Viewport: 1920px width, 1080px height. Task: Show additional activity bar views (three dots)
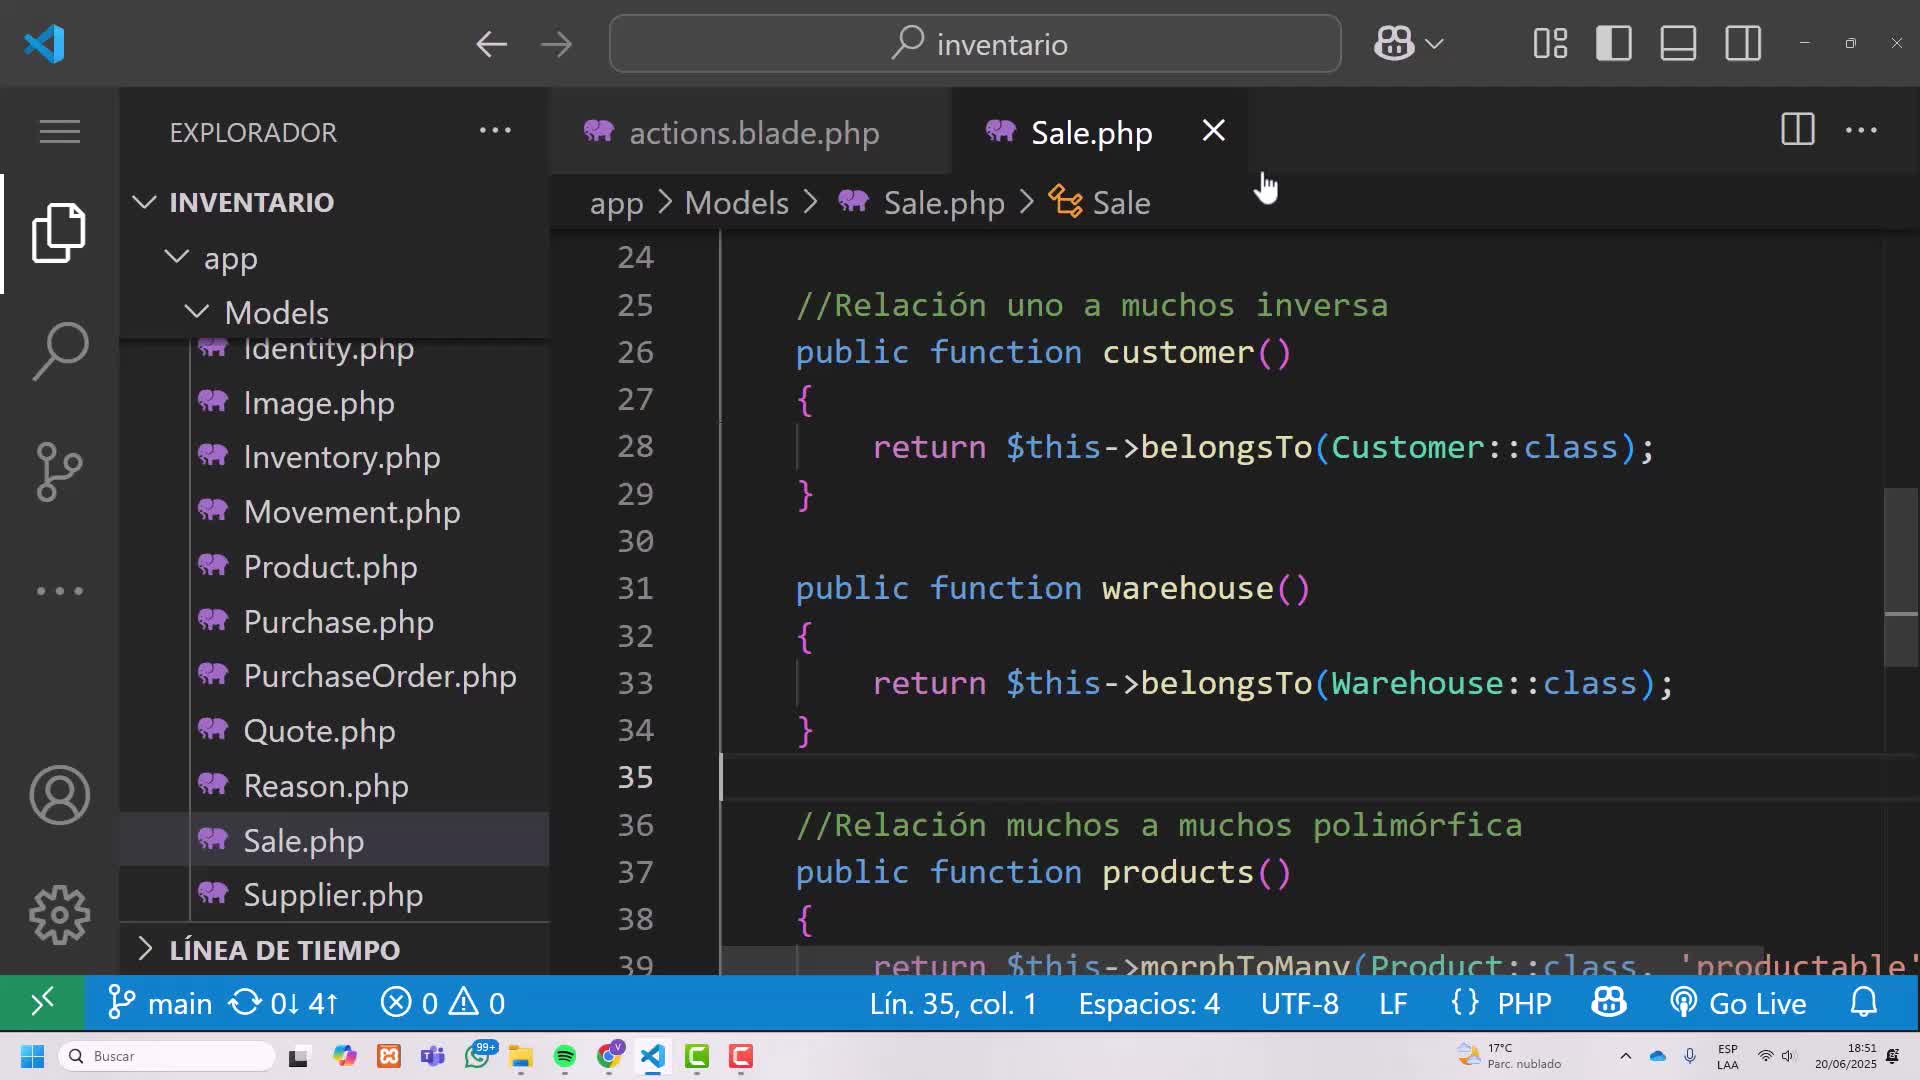pyautogui.click(x=59, y=591)
